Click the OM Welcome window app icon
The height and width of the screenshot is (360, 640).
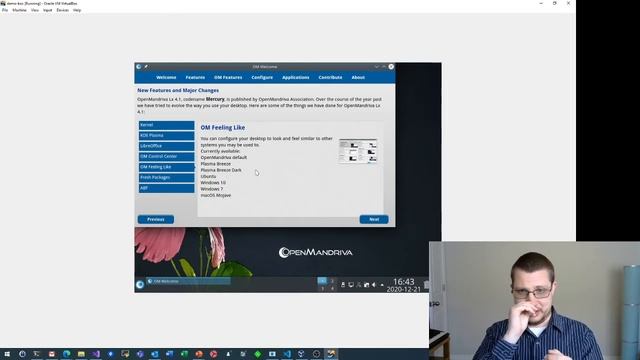[x=139, y=67]
